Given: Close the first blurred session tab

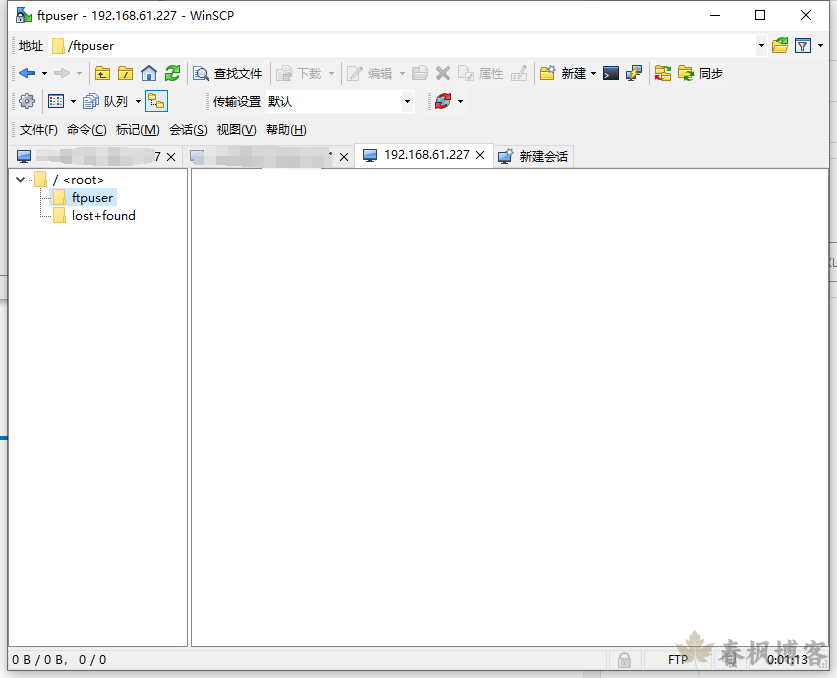Looking at the screenshot, I should (171, 157).
